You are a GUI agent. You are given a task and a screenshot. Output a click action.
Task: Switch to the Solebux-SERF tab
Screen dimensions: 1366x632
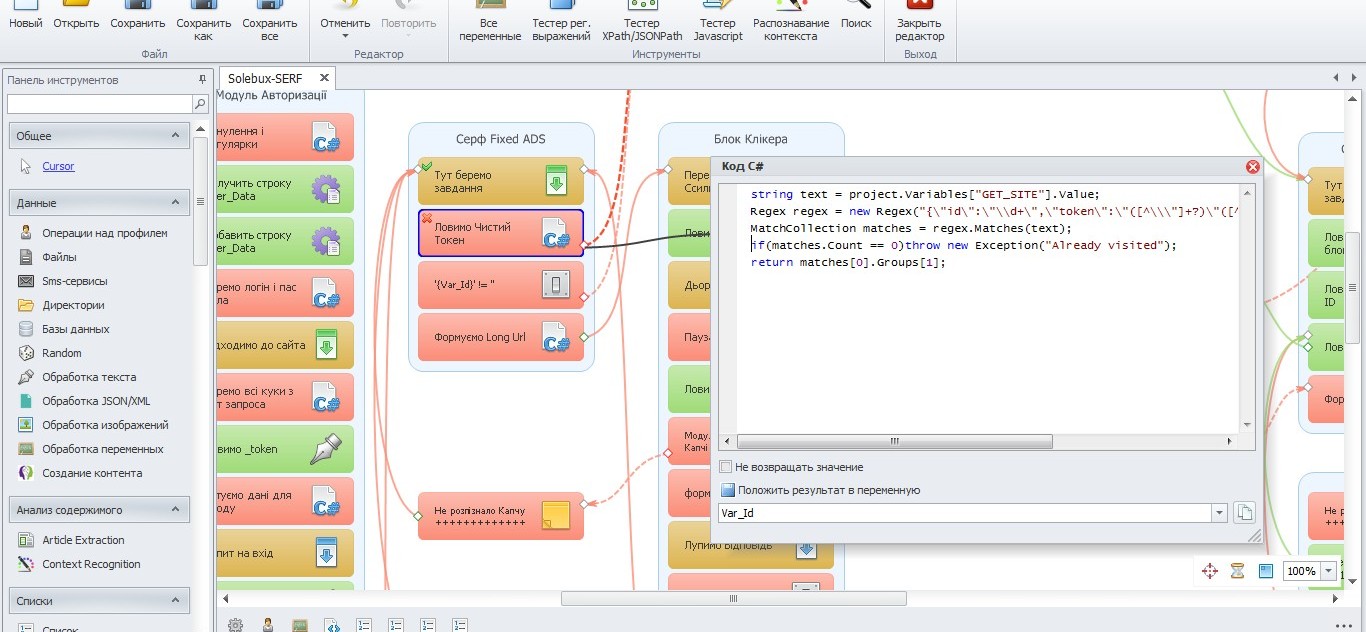point(265,78)
